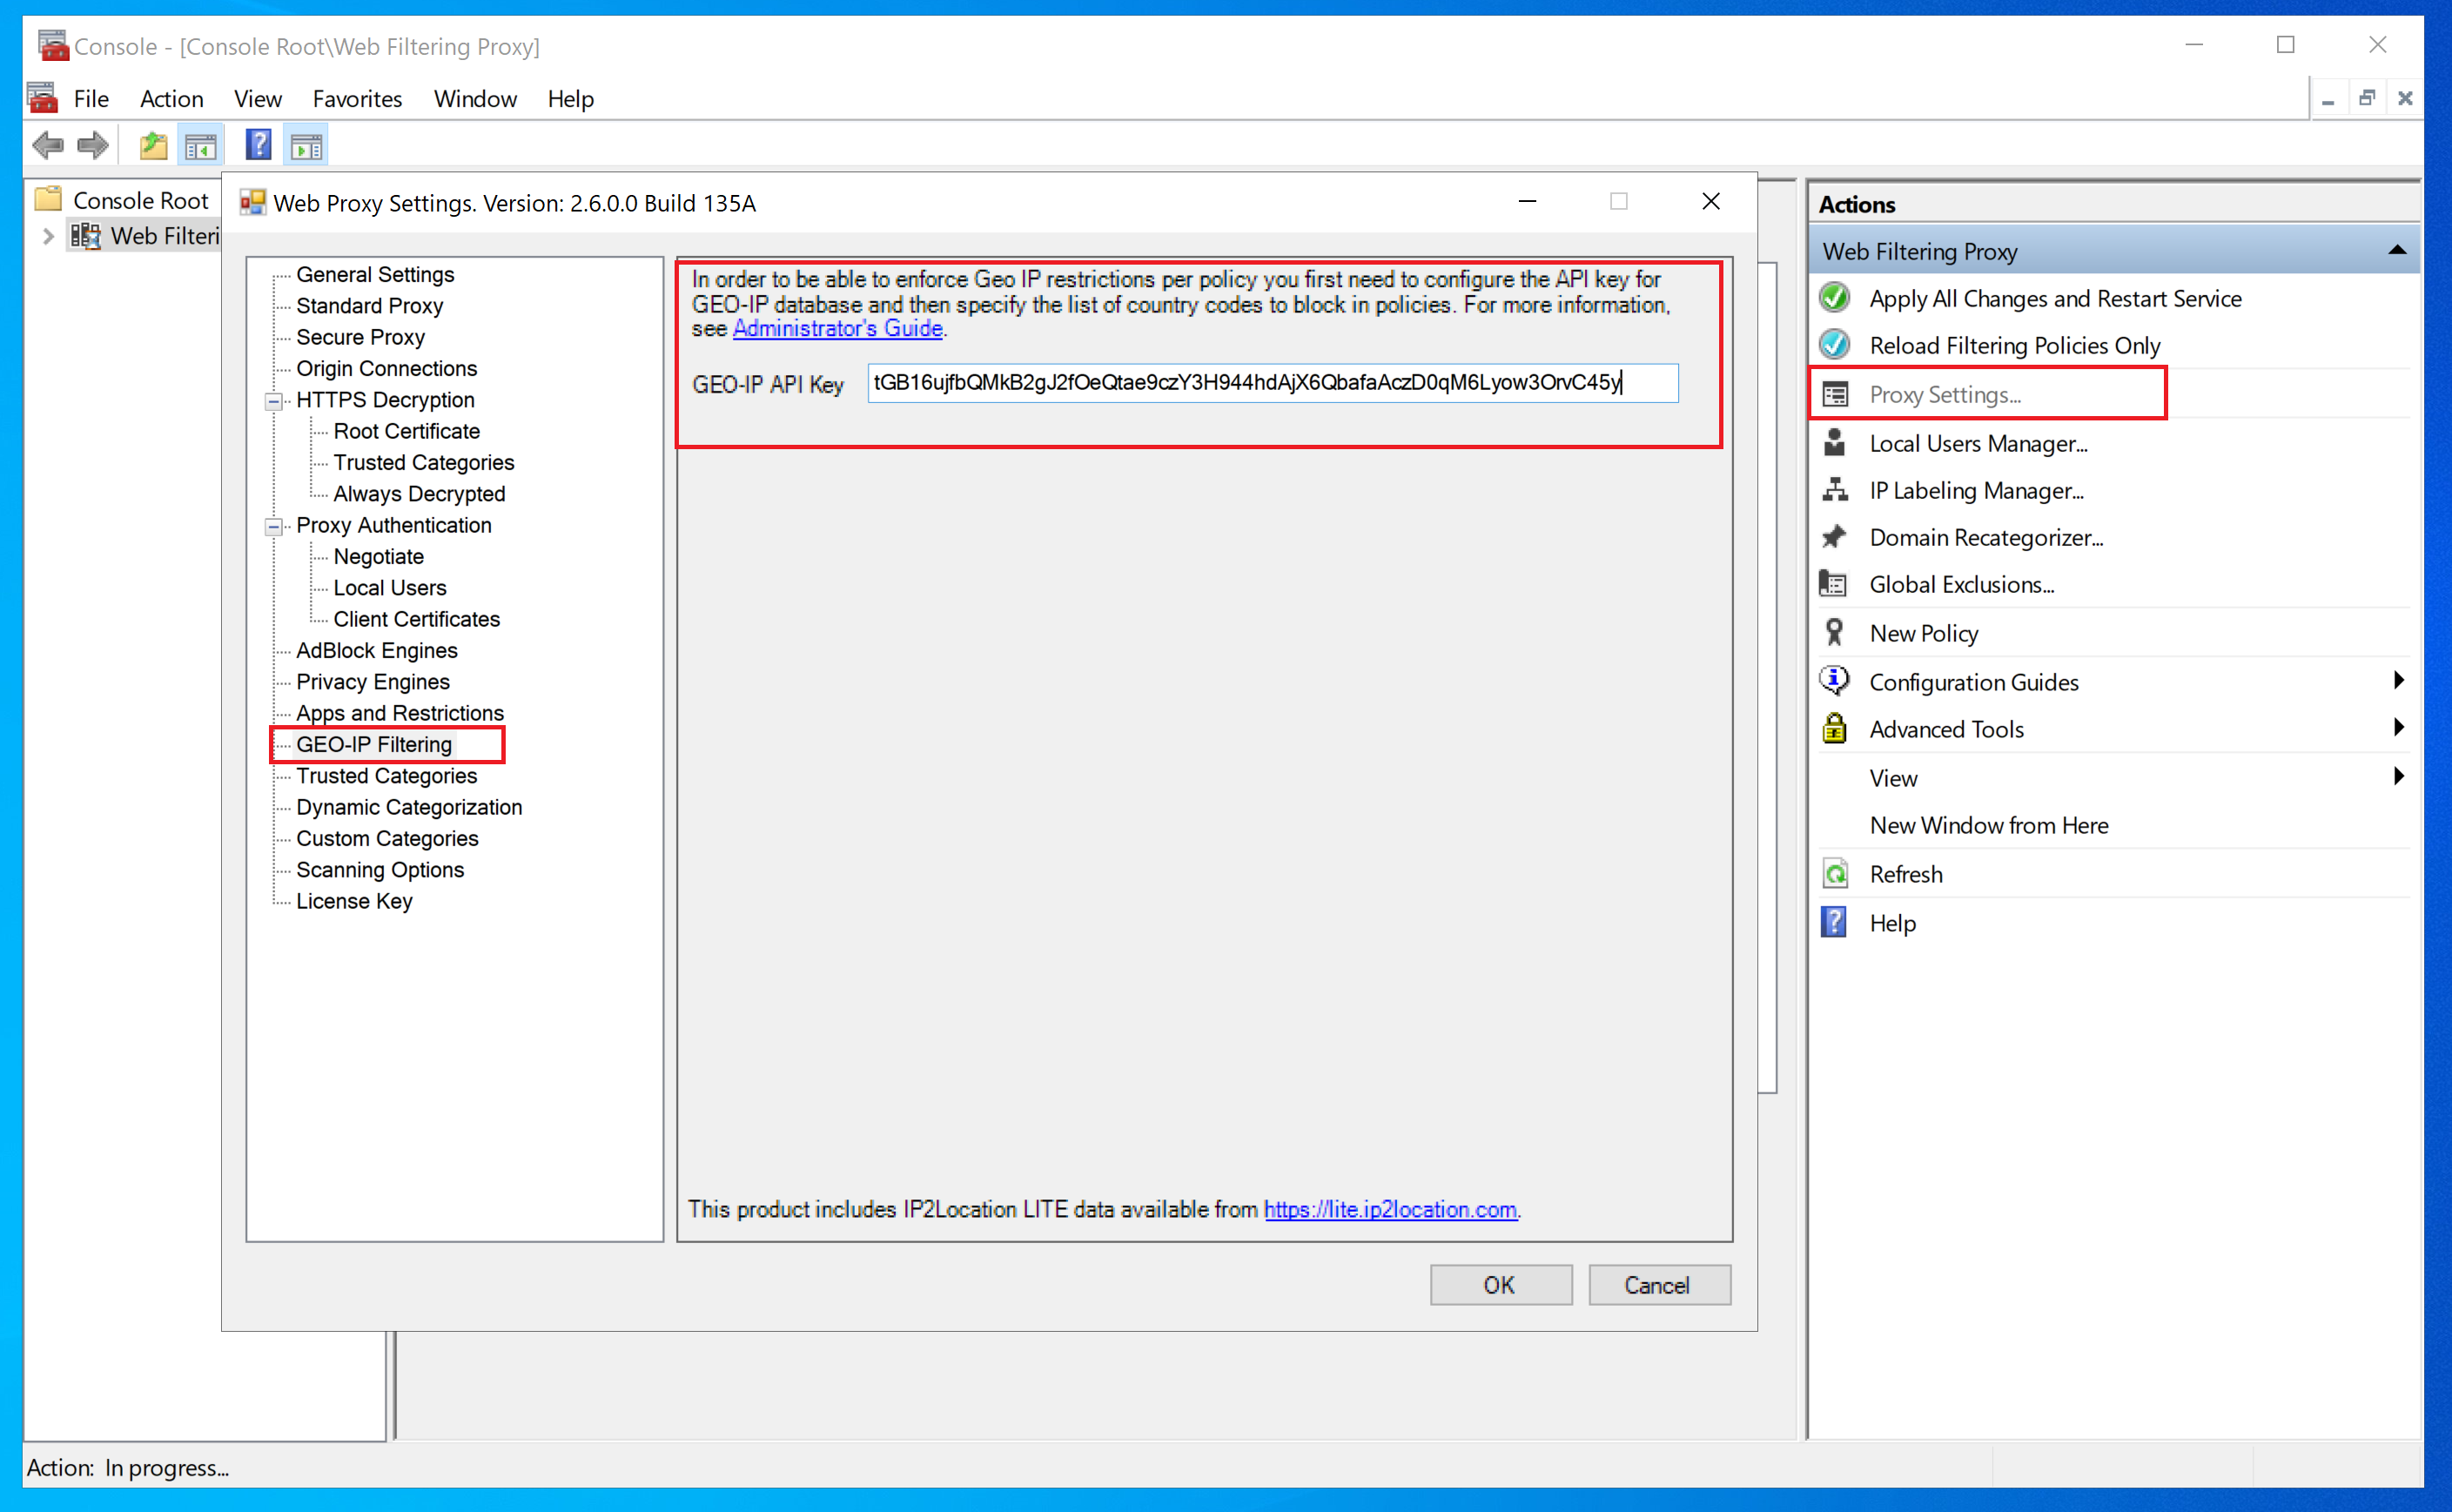The height and width of the screenshot is (1512, 2452).
Task: Expand the Web Filtering Proxy console node
Action: point(48,237)
